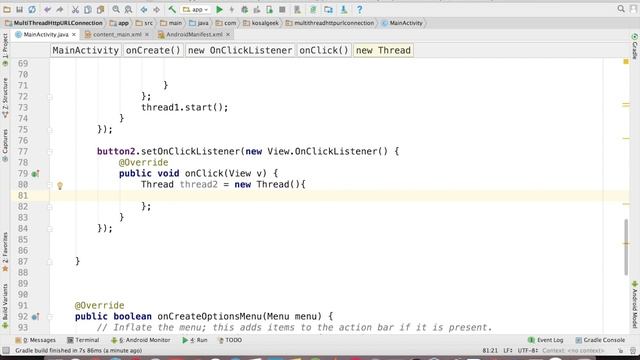Open the Structure side panel
640x360 pixels.
[x=5, y=98]
